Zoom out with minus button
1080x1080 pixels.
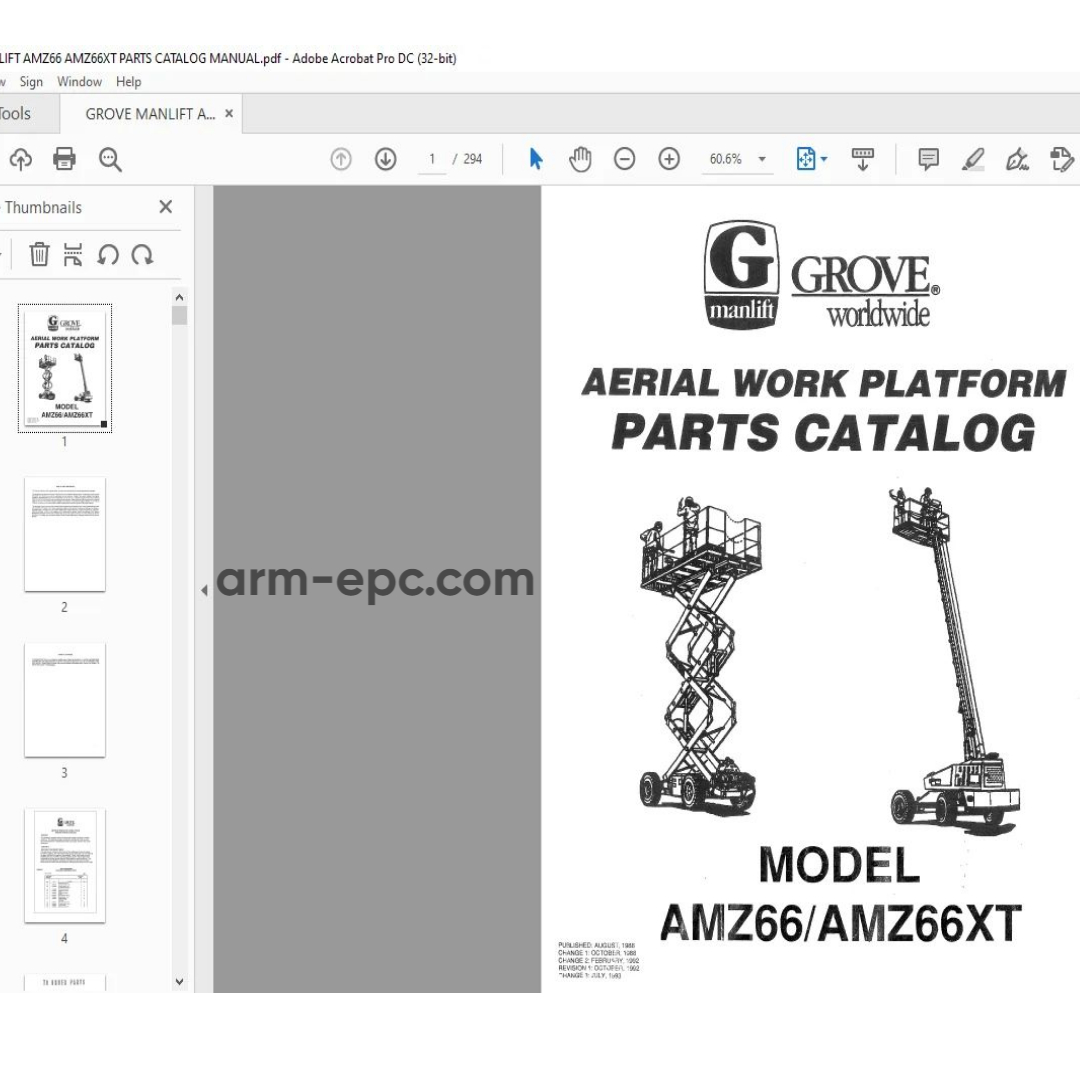tap(625, 159)
